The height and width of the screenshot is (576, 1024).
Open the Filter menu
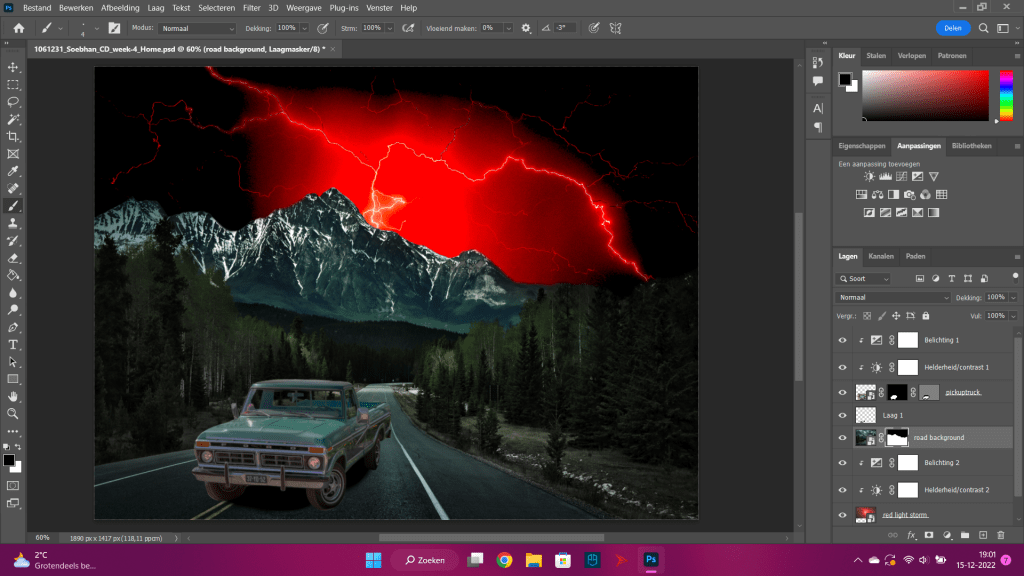pyautogui.click(x=251, y=8)
